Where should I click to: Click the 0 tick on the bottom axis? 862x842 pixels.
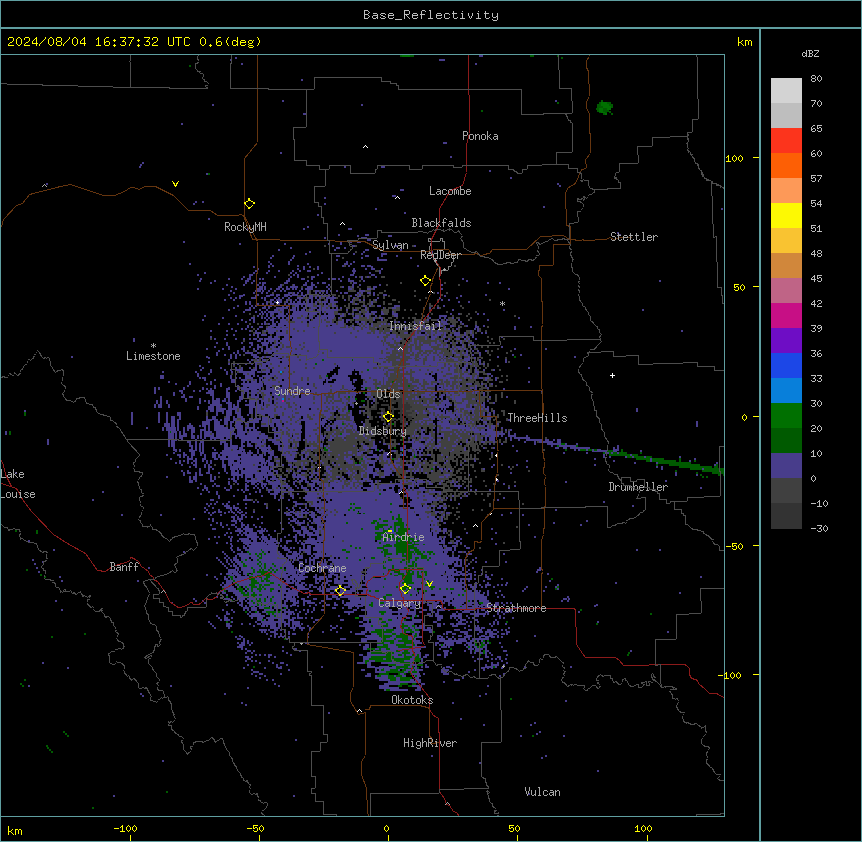pyautogui.click(x=386, y=828)
